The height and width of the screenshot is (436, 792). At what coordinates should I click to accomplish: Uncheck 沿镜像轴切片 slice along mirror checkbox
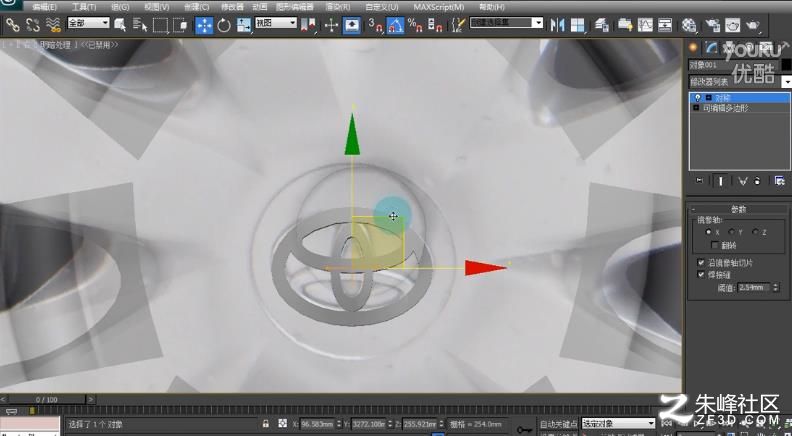[701, 263]
